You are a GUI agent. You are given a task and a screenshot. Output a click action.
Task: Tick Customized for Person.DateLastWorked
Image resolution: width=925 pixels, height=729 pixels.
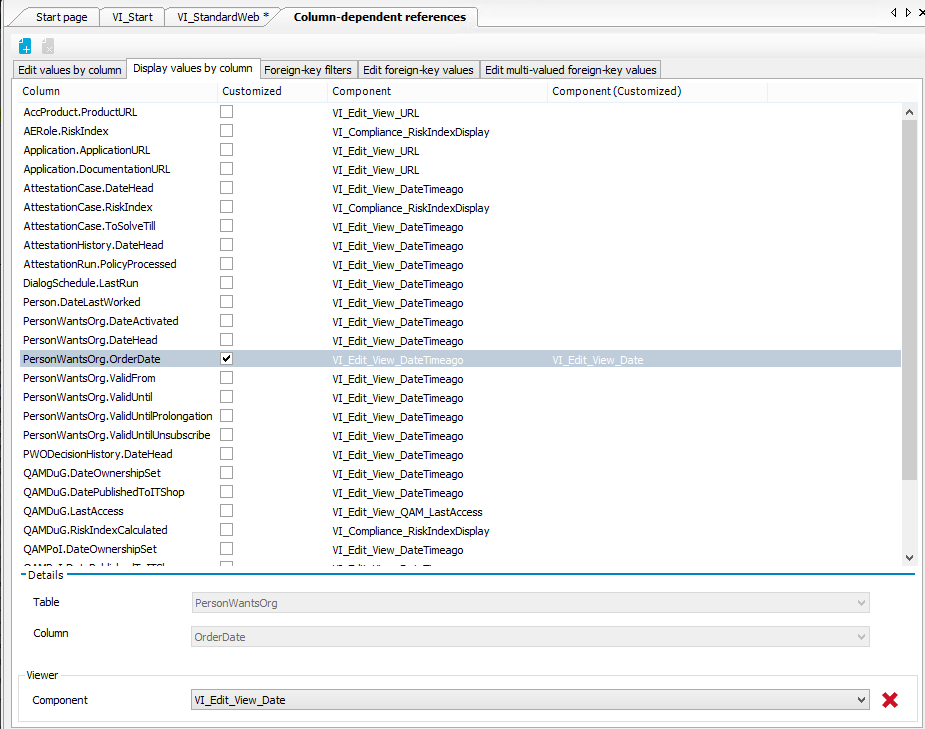(227, 302)
